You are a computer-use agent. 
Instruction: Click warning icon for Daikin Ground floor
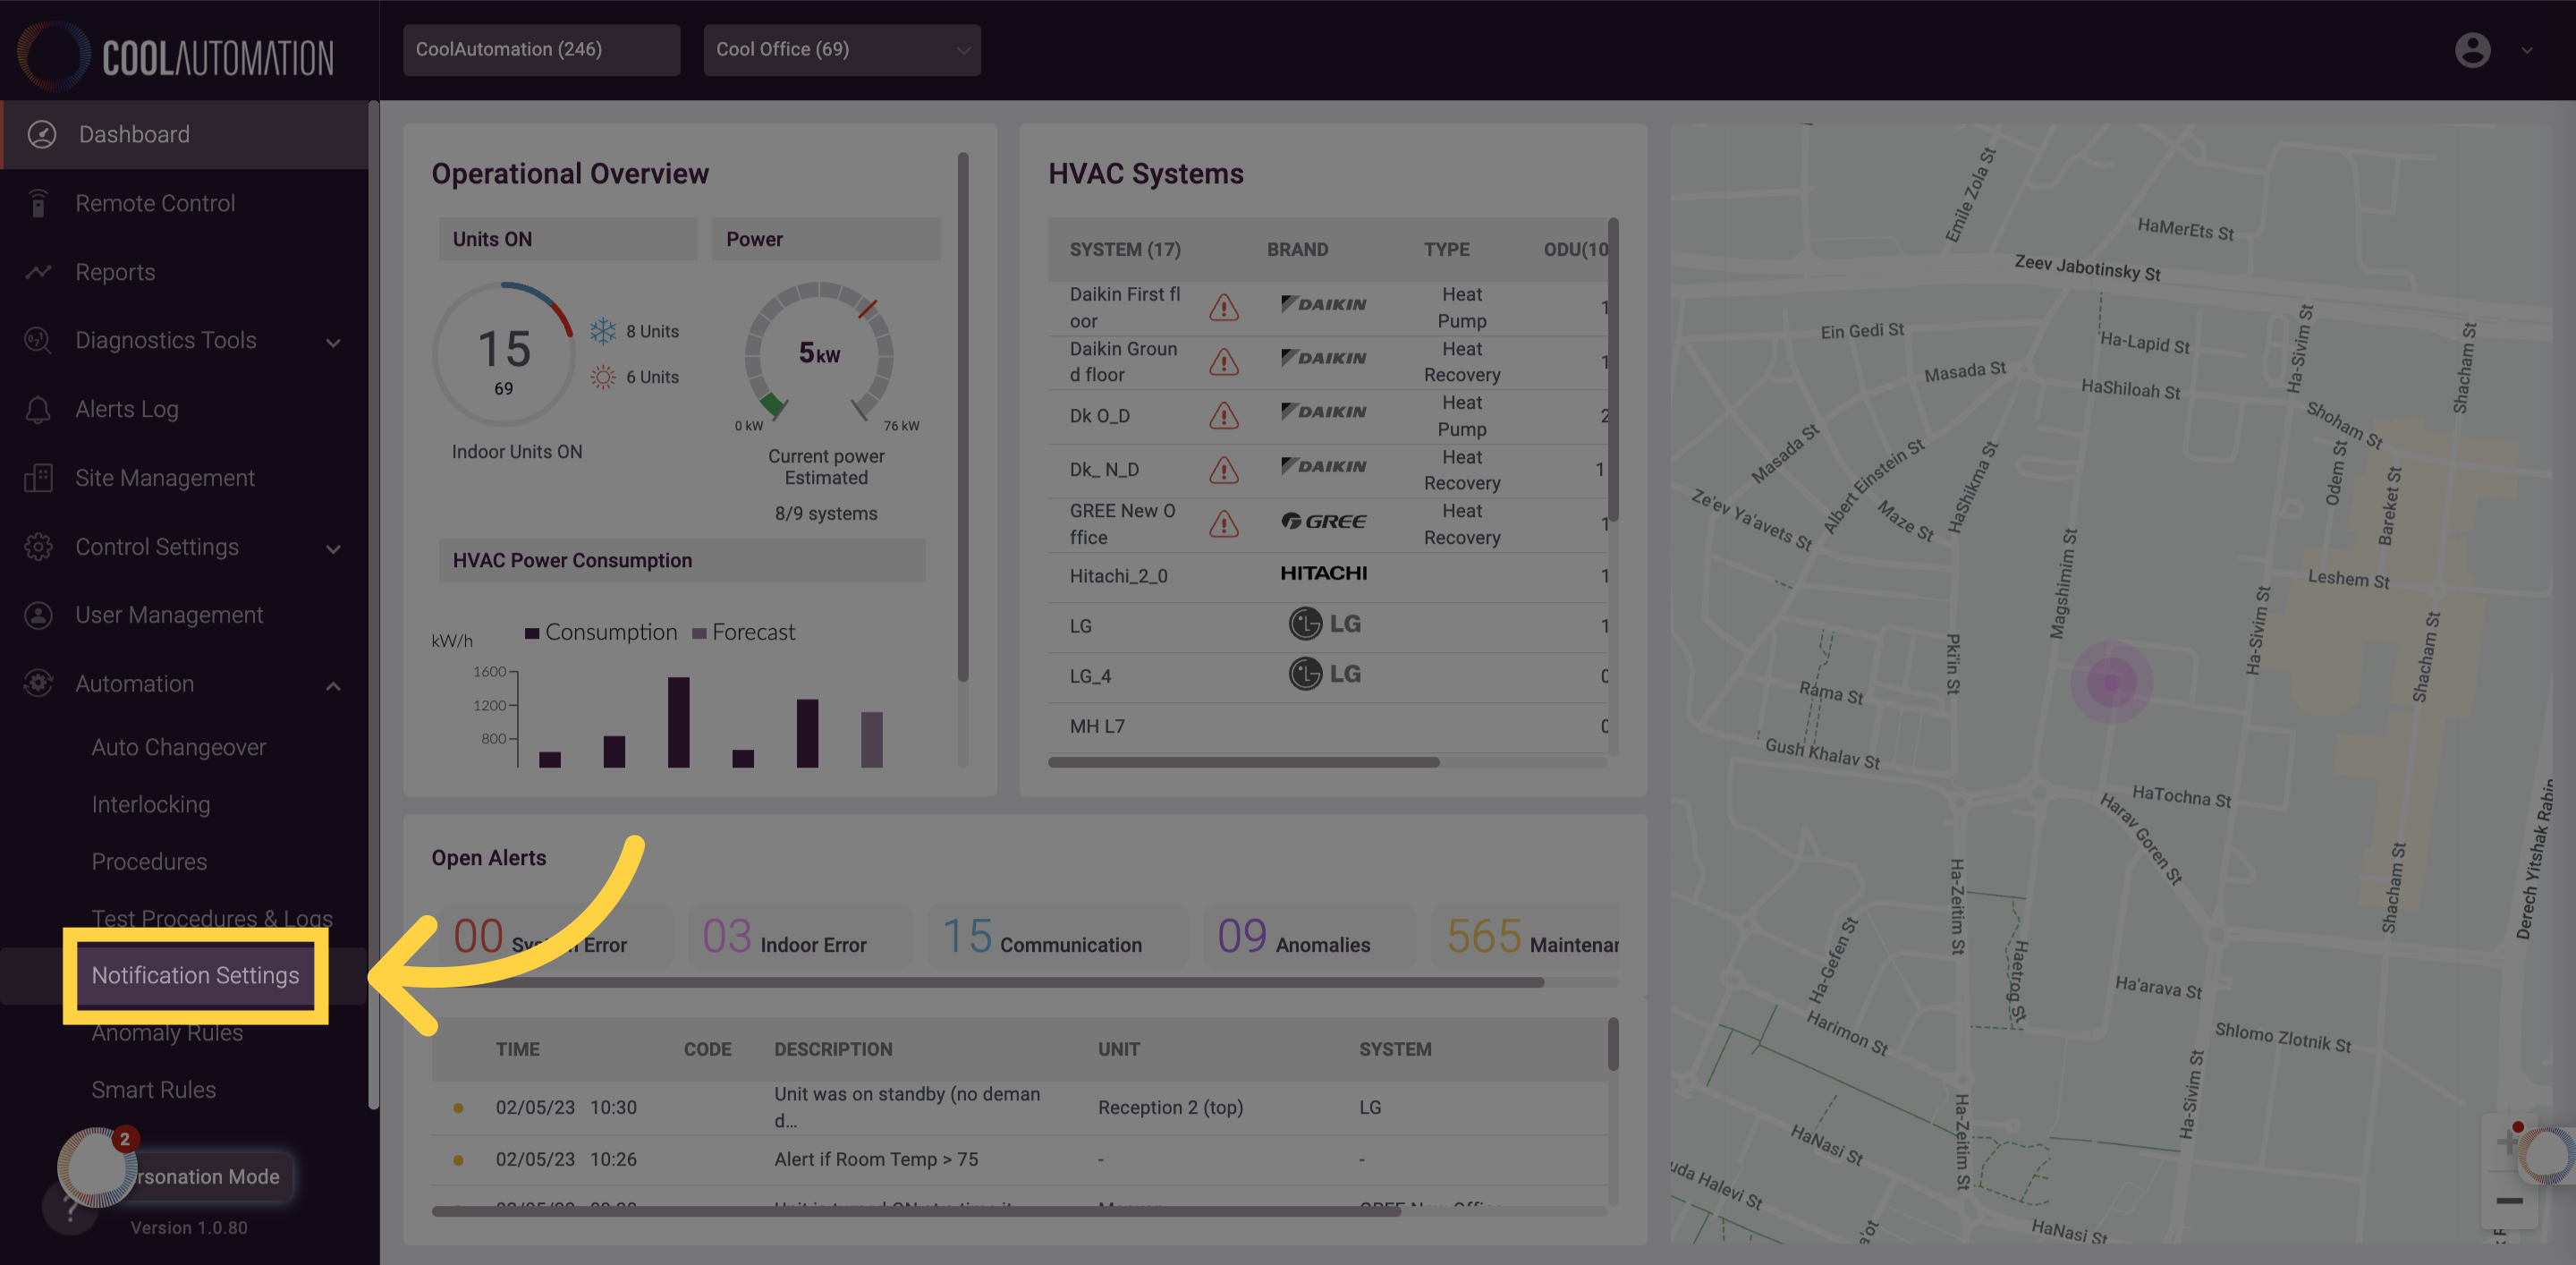[x=1224, y=361]
